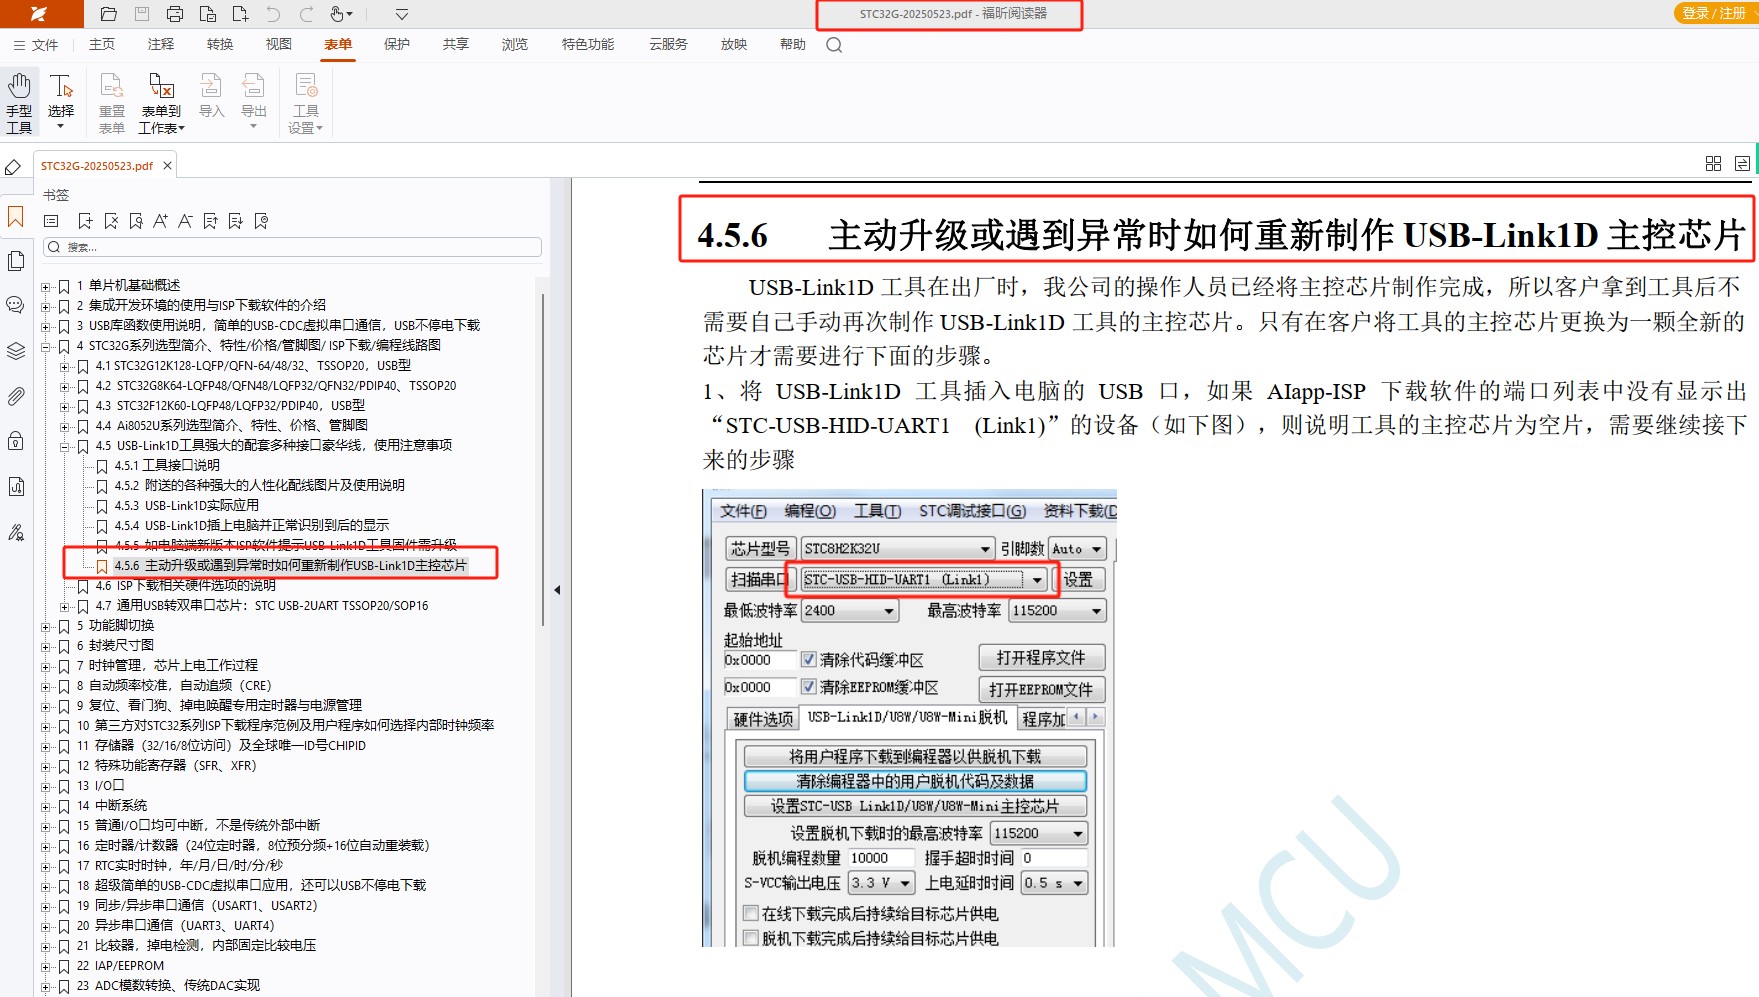1759x997 pixels.
Task: Go to bookmark 4.5.6 主动升级或遇到异常时
Action: click(x=290, y=566)
